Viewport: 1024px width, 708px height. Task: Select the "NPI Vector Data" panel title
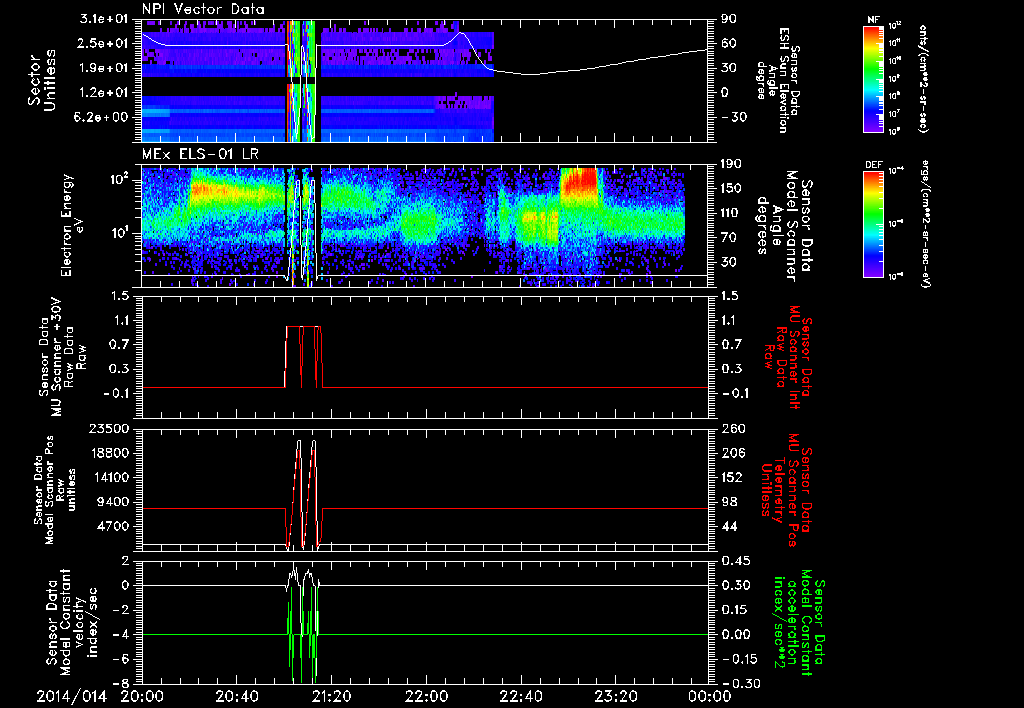(x=203, y=9)
